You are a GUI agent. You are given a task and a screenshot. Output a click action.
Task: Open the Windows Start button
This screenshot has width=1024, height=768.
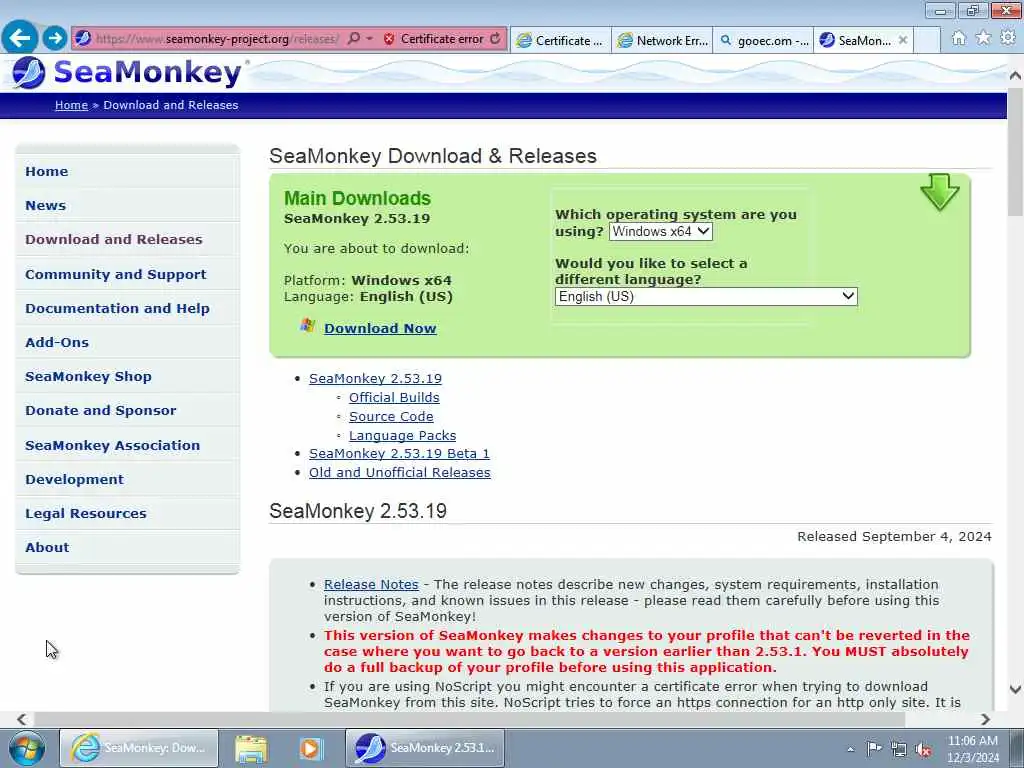coord(27,748)
